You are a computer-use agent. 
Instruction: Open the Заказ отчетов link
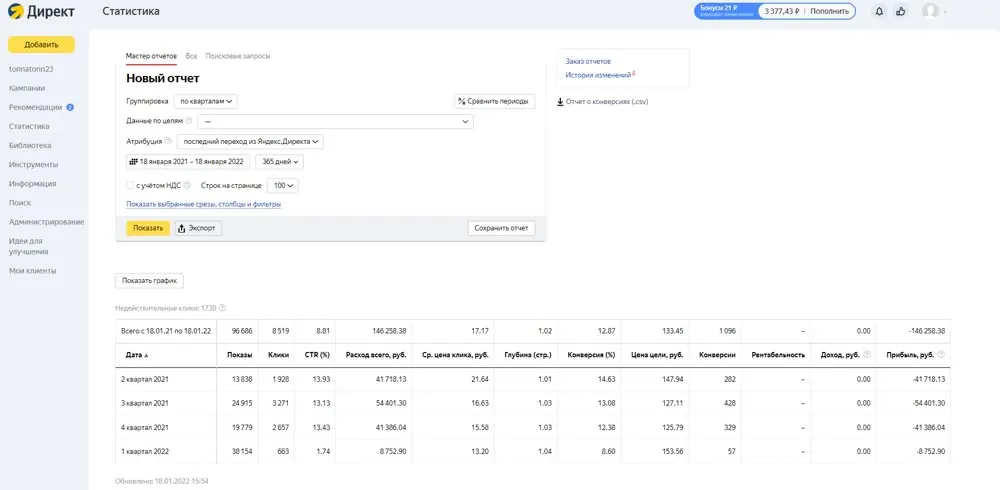pos(588,61)
